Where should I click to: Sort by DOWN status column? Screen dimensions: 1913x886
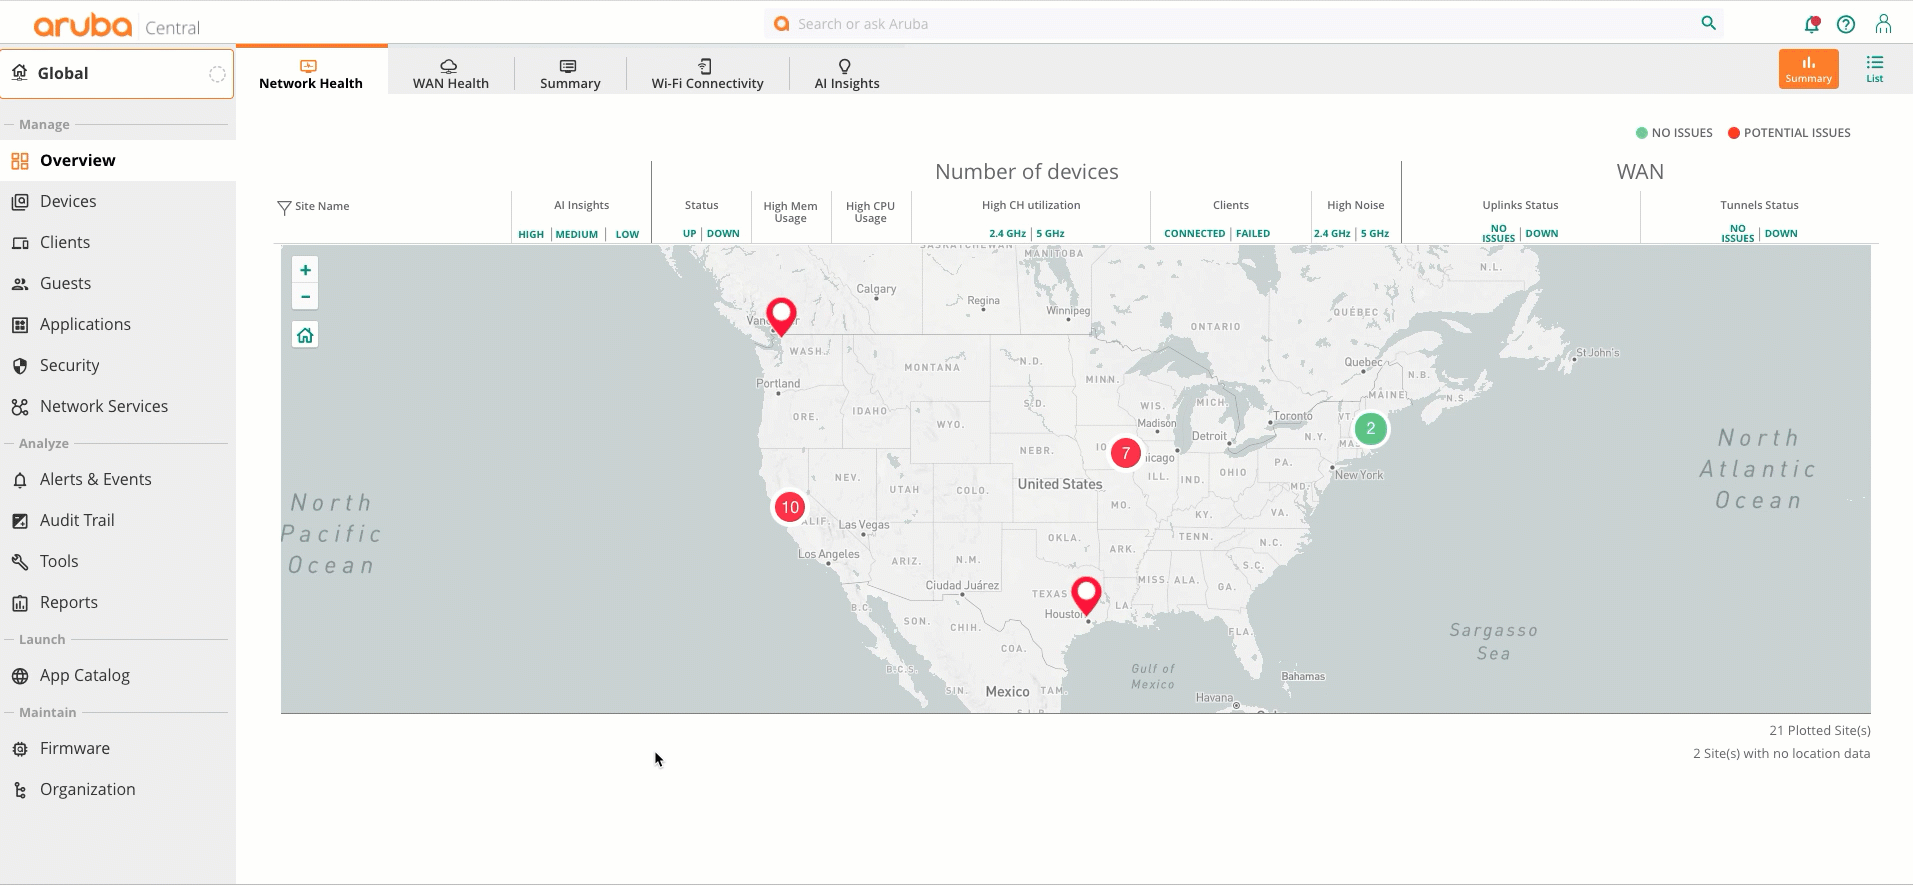pyautogui.click(x=723, y=233)
